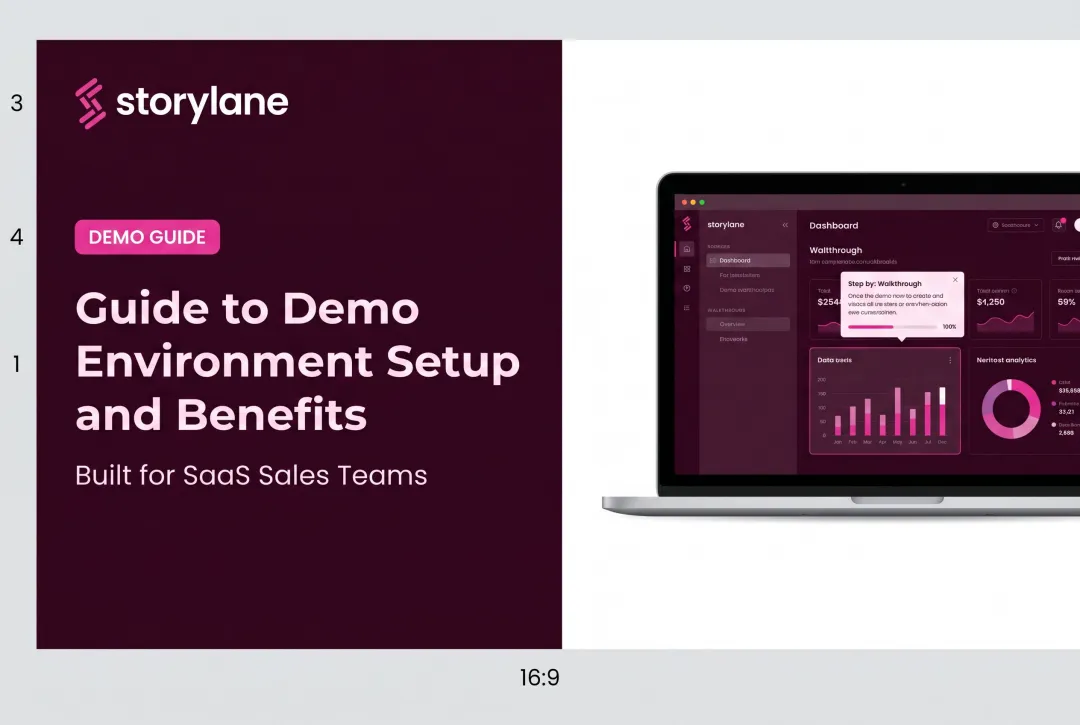
Task: Click the green maximize dot on the mockup window
Action: tap(702, 202)
